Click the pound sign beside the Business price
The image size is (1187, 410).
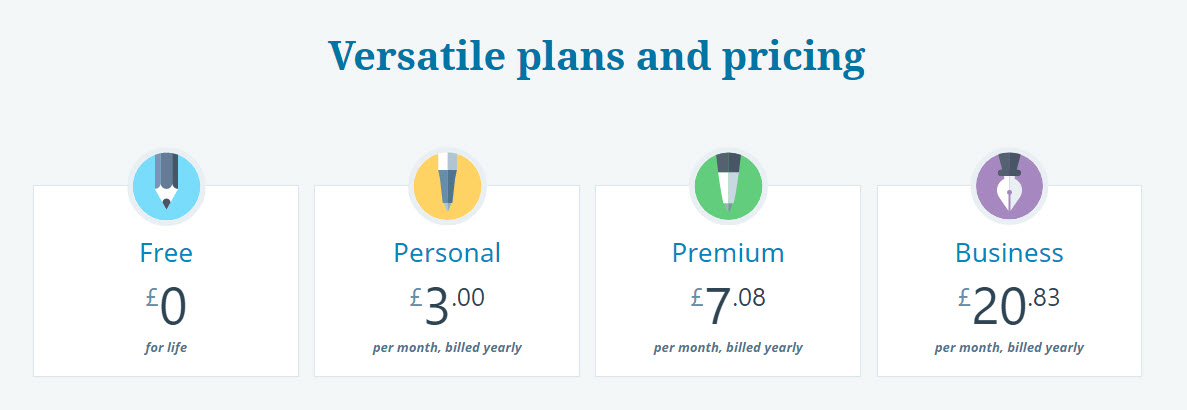[x=964, y=297]
